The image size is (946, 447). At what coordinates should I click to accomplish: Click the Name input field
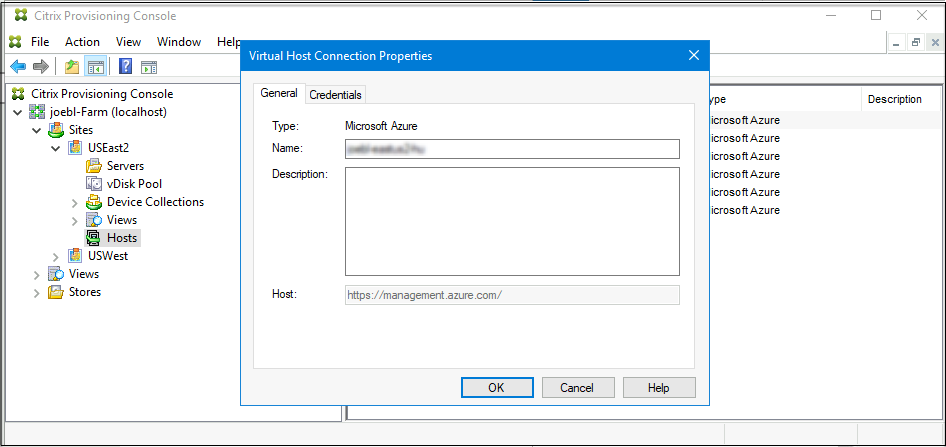coord(512,149)
